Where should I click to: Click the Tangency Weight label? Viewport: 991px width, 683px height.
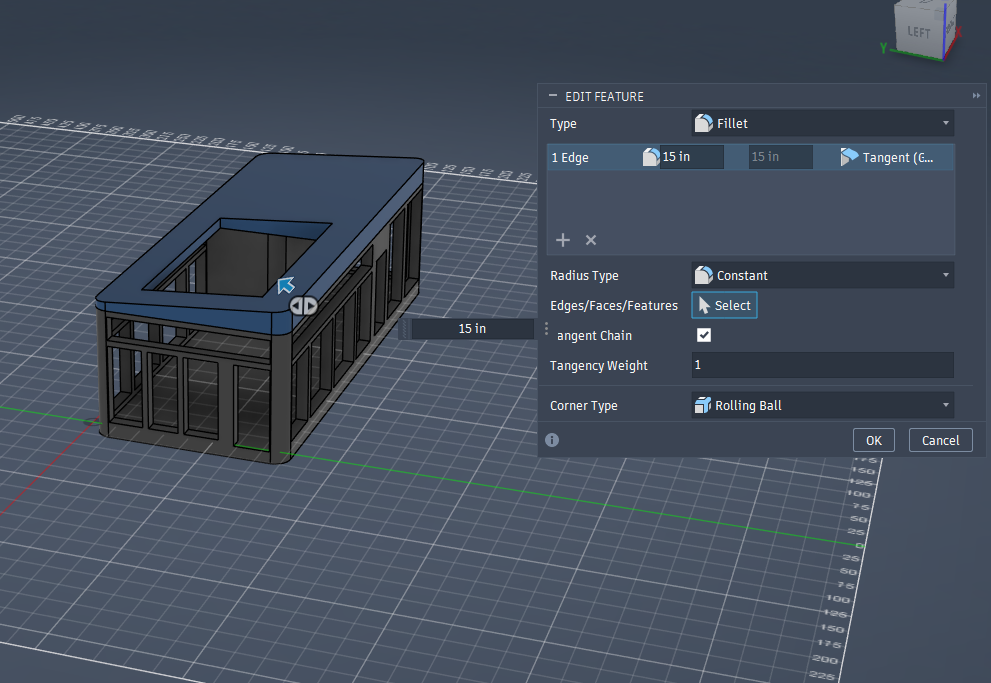[599, 365]
